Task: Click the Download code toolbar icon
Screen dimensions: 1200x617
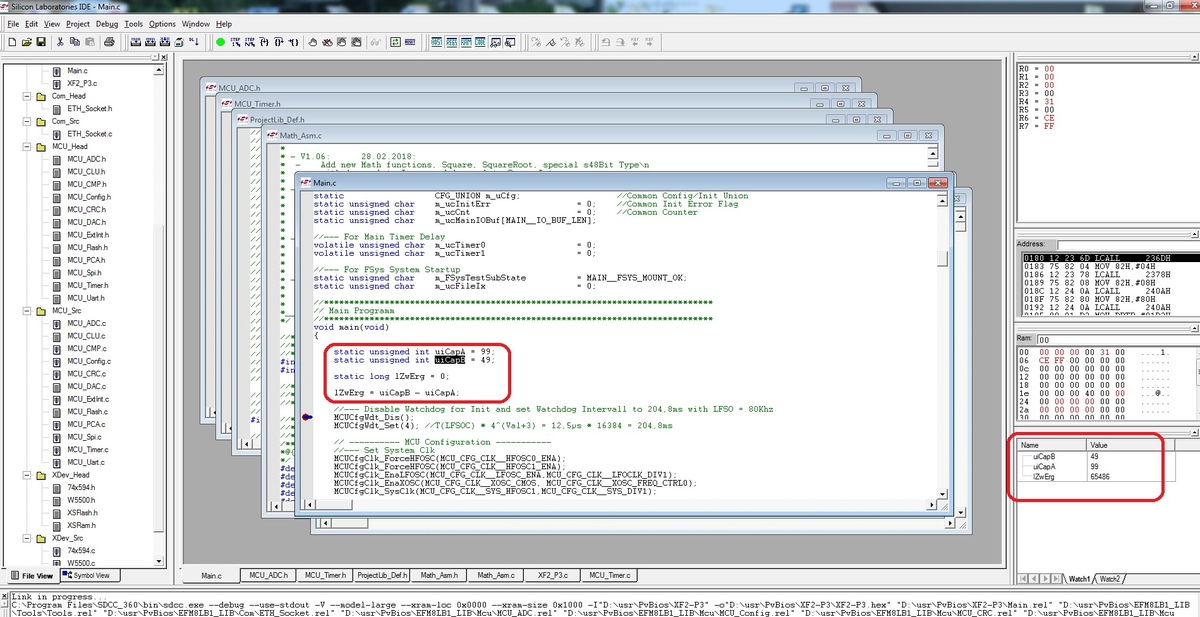Action: pos(194,42)
